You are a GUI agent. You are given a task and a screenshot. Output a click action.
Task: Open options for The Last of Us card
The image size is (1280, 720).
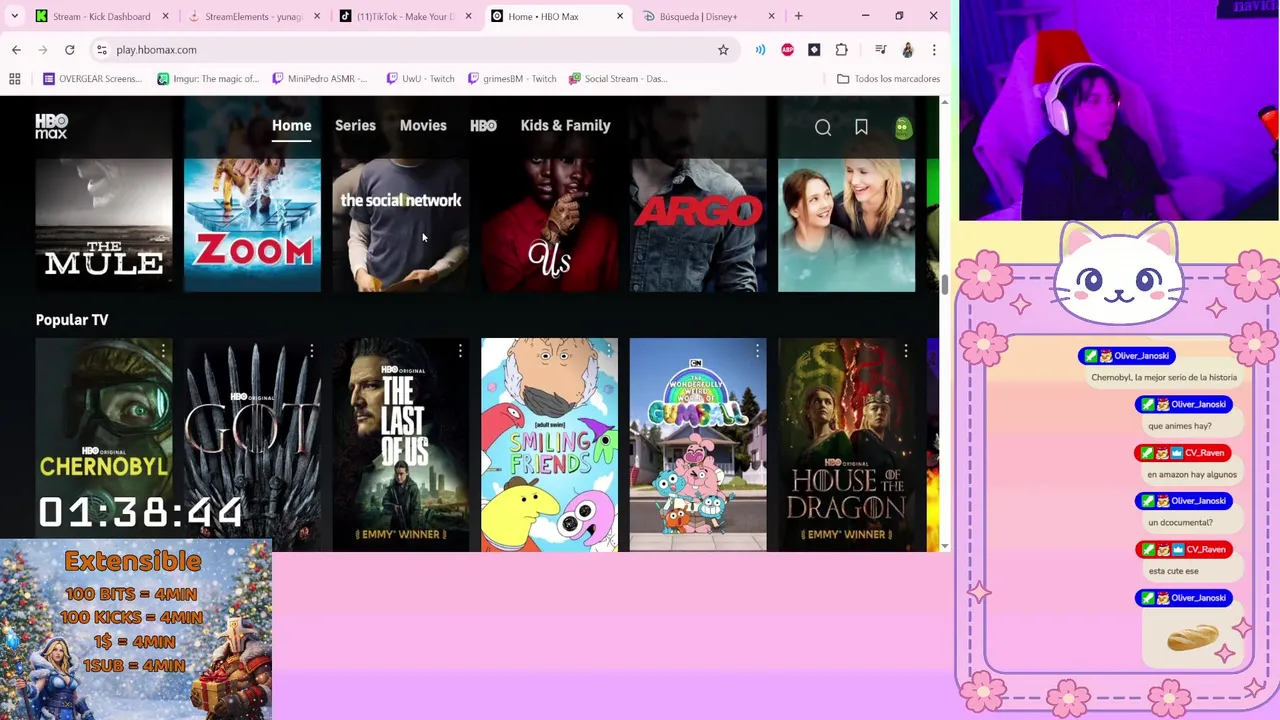(460, 351)
